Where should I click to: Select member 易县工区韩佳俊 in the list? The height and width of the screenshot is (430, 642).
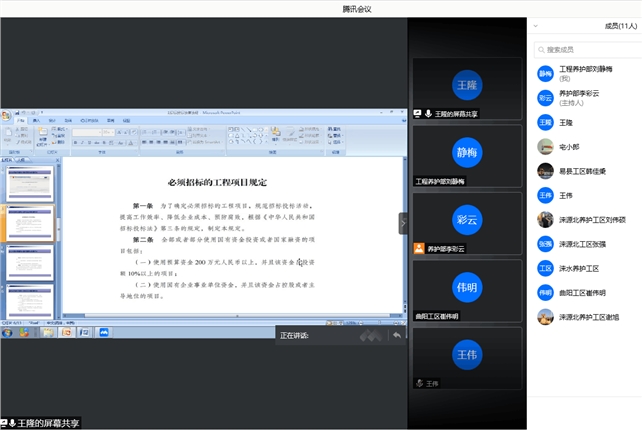pos(587,171)
